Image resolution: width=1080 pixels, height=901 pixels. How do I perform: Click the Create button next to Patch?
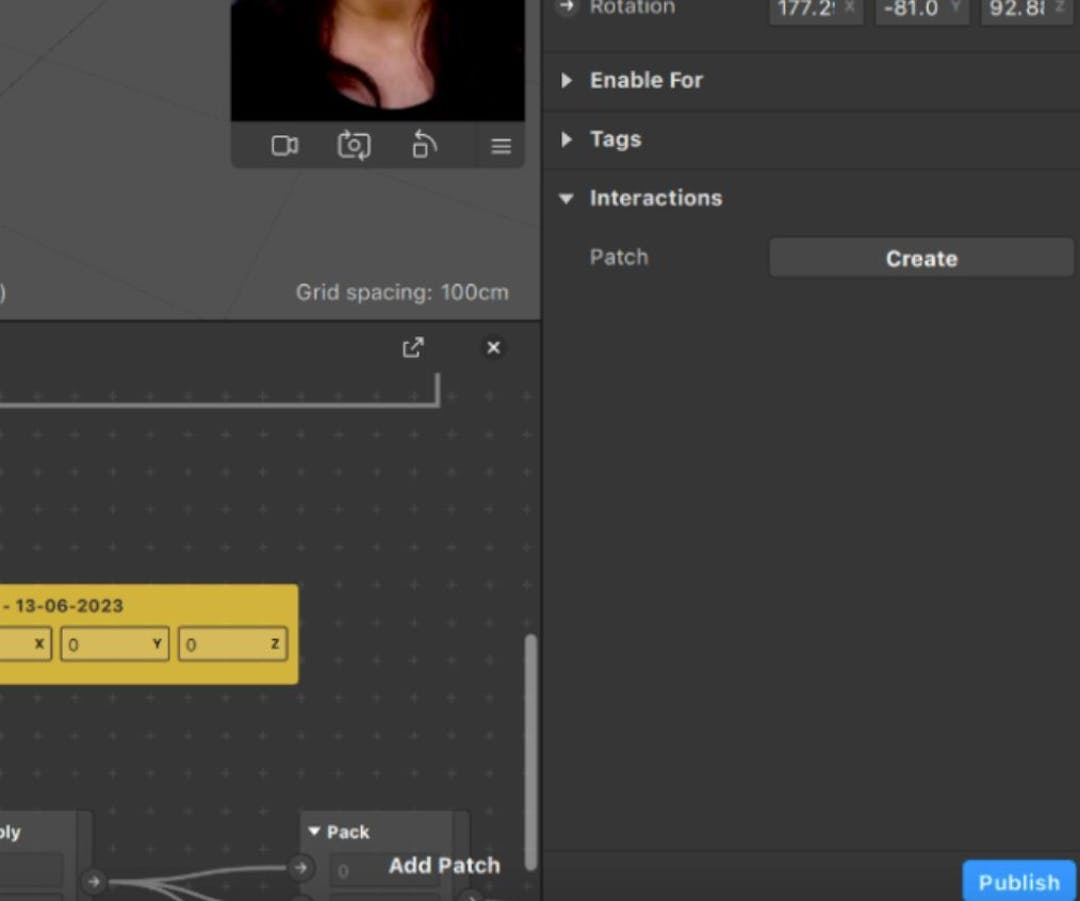pos(920,258)
